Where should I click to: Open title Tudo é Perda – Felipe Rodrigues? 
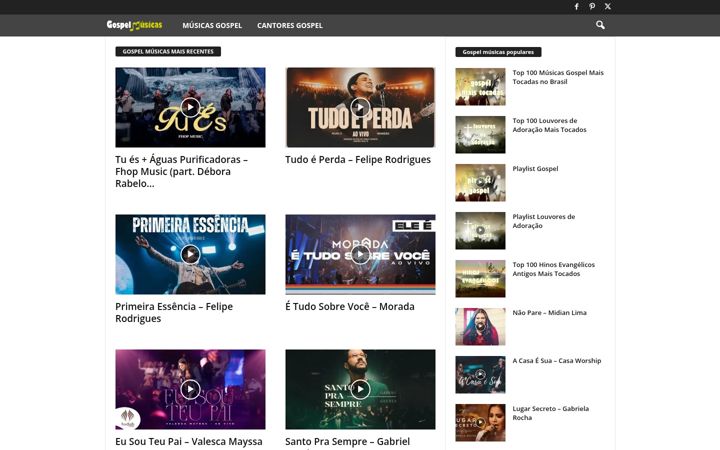pos(358,159)
